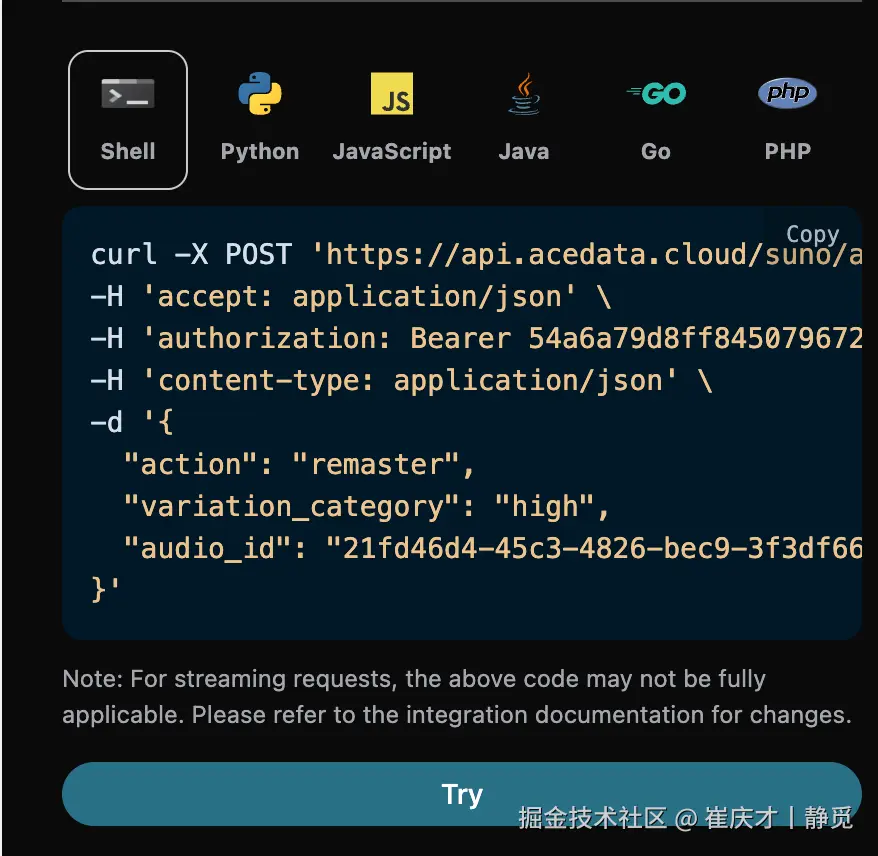Screen dimensions: 878x856
Task: Click the "variation_category": "high" line
Action: pyautogui.click(x=367, y=507)
